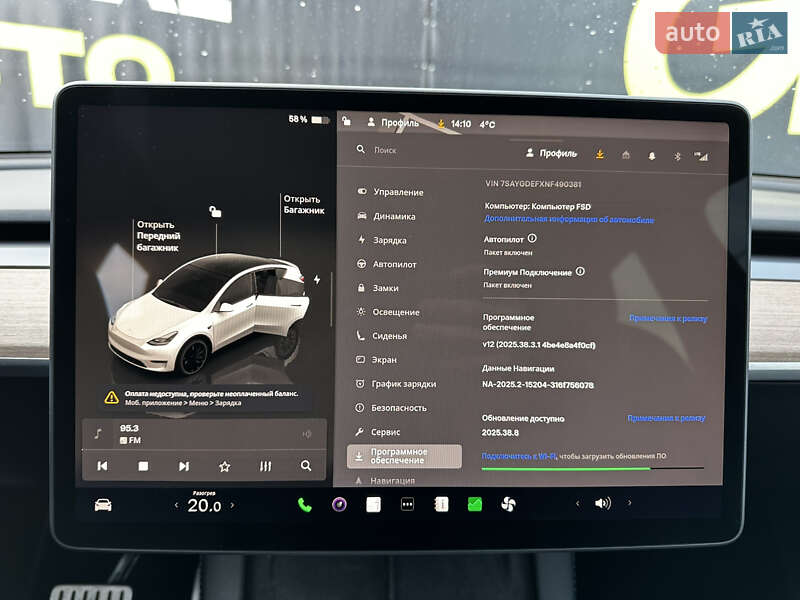800x600 pixels.
Task: Open the phone app from the bottom dock
Action: point(302,504)
